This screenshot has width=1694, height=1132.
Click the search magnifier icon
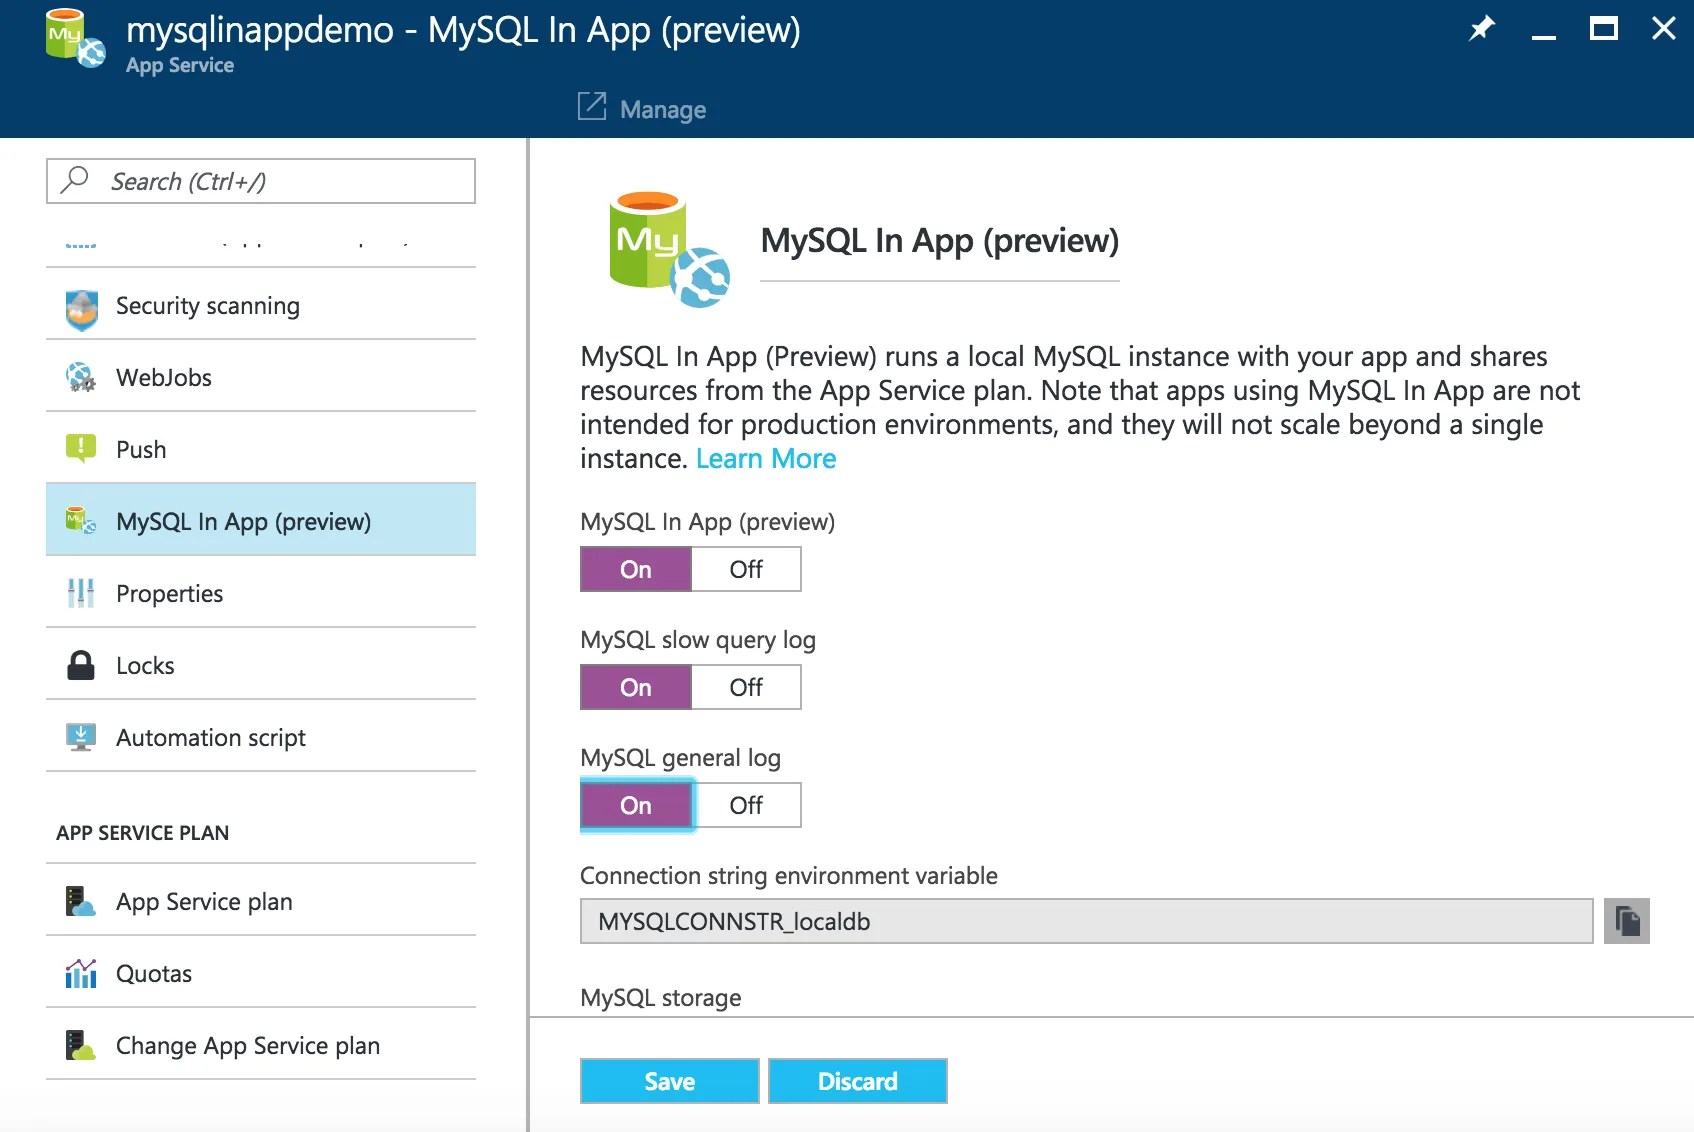pyautogui.click(x=75, y=180)
